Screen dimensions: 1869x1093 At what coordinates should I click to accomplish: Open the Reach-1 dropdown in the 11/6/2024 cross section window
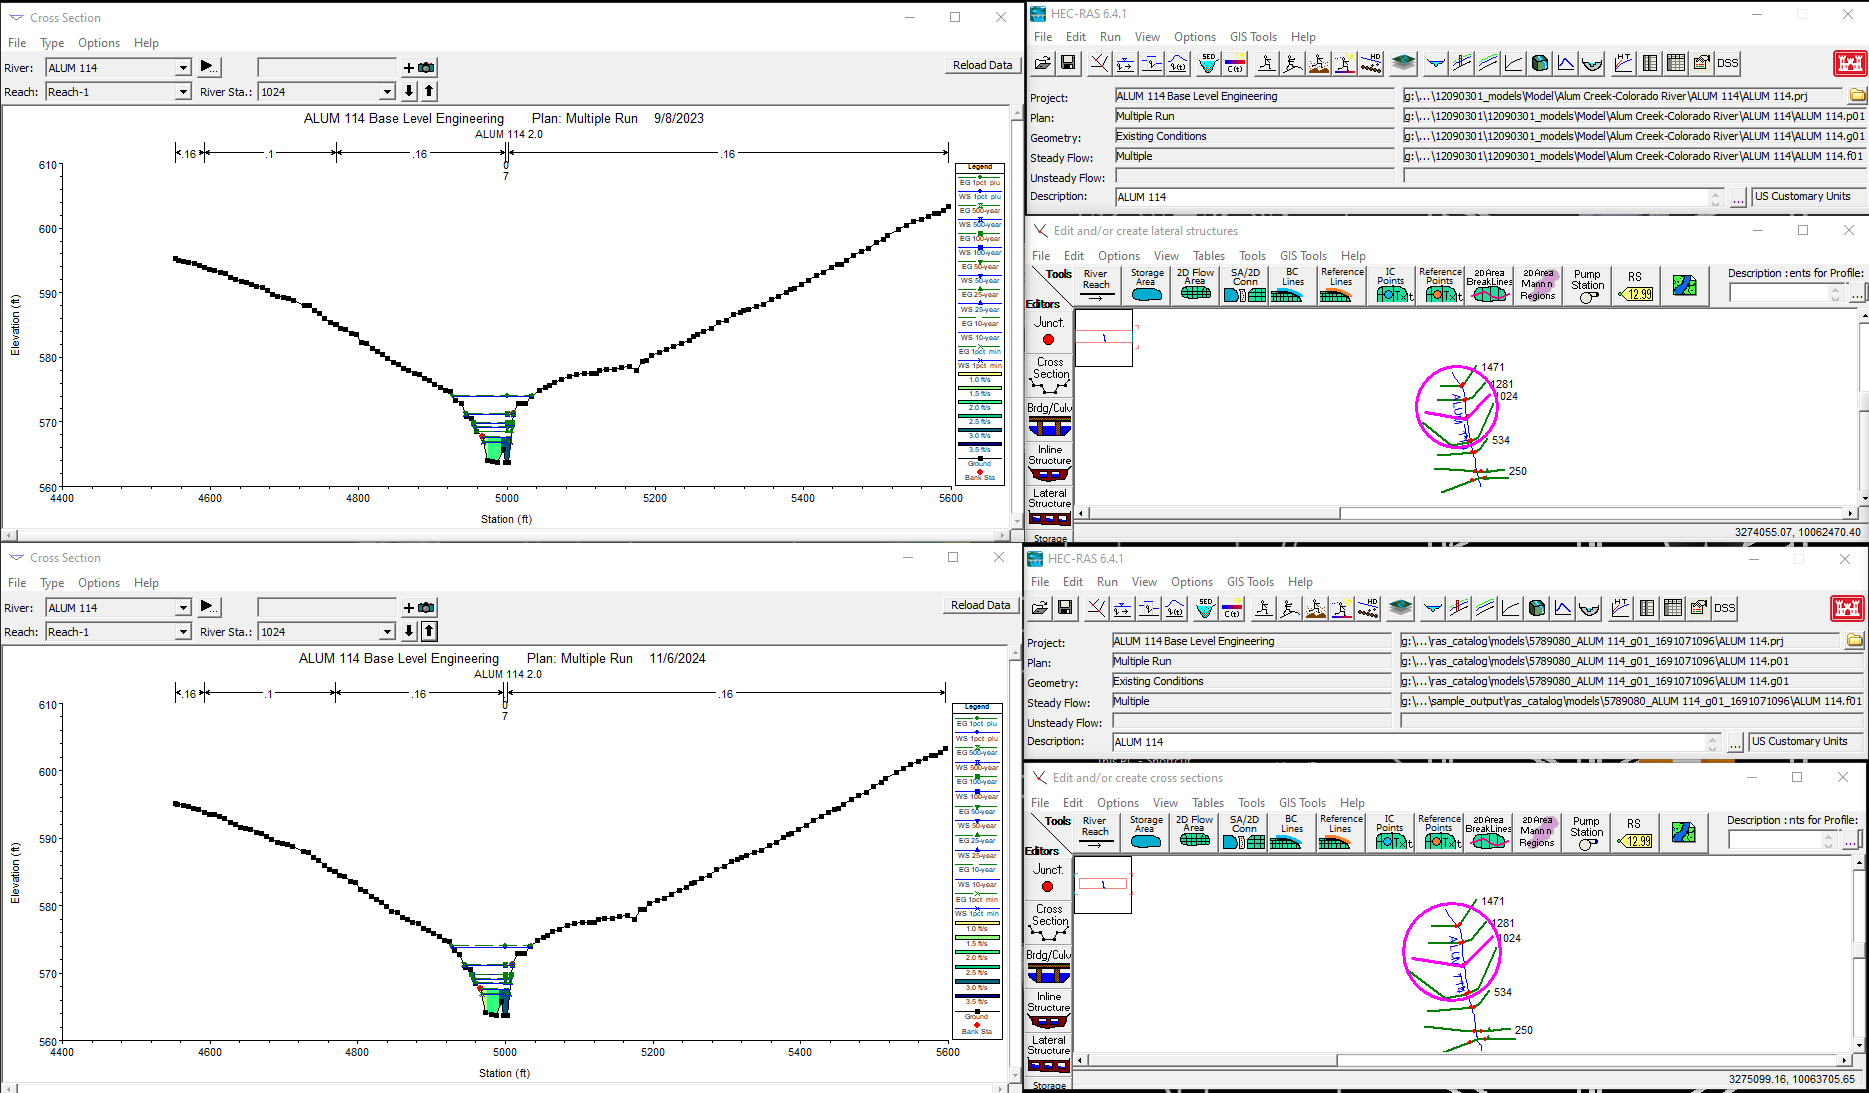click(183, 632)
